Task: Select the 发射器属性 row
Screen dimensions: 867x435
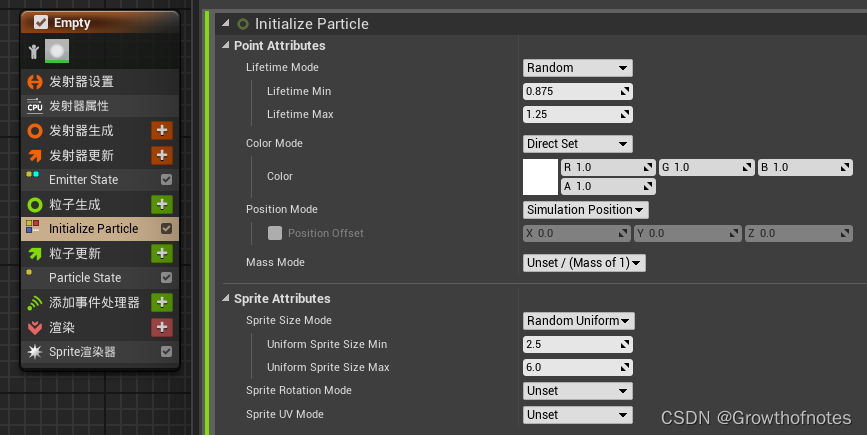Action: click(x=79, y=106)
